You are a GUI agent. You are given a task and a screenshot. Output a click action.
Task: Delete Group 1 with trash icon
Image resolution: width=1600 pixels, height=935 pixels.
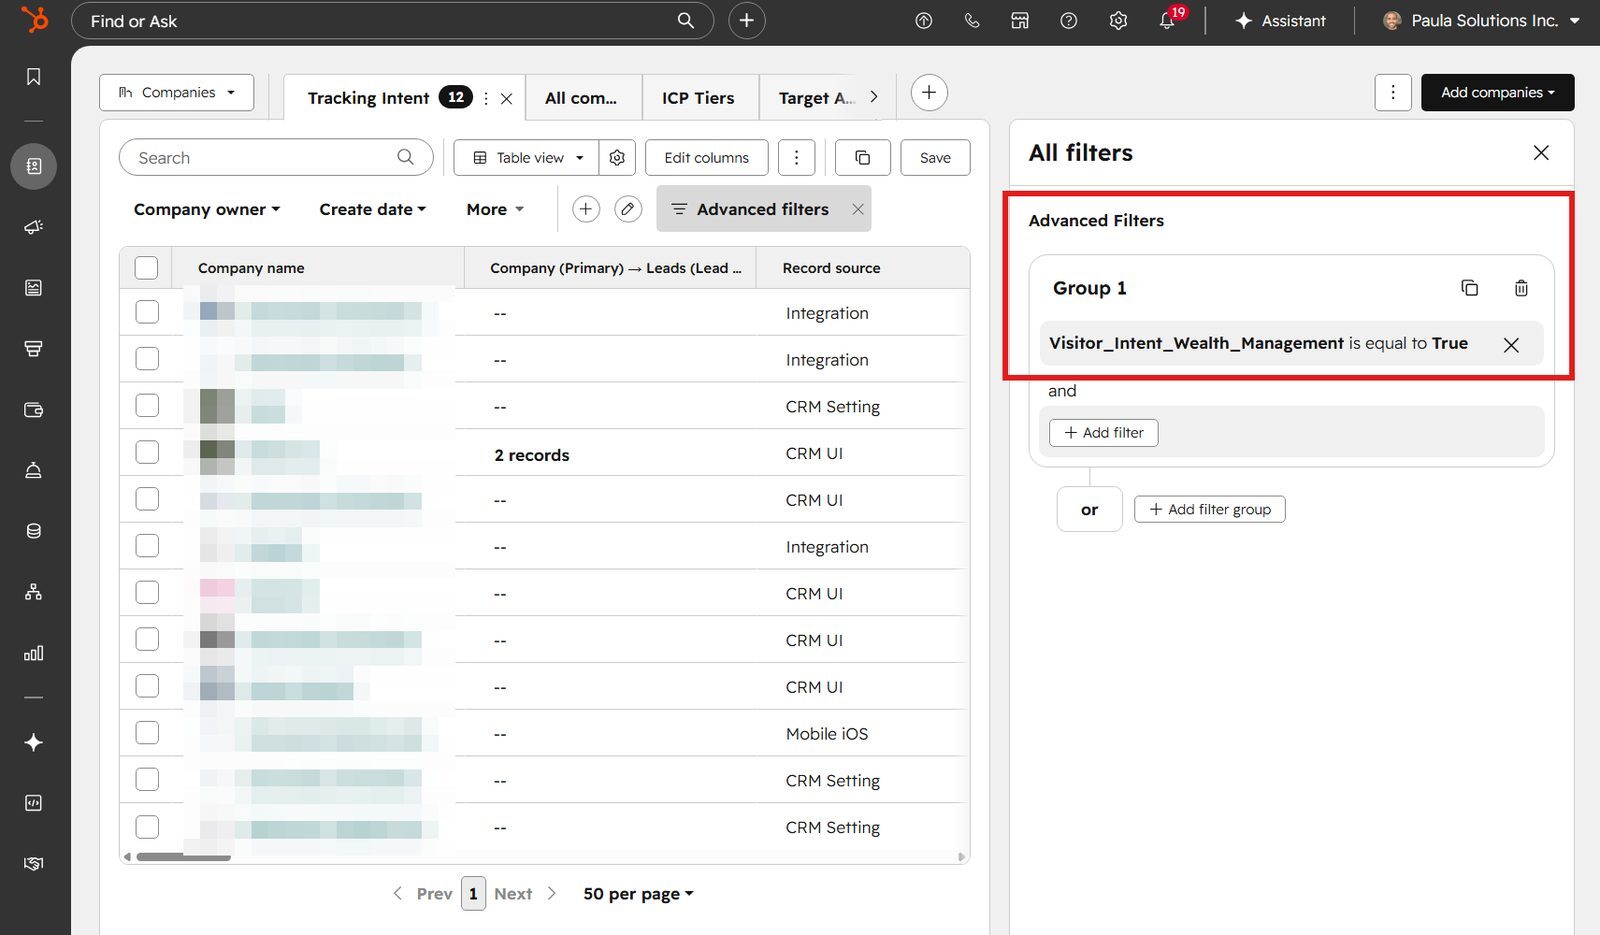[1521, 288]
